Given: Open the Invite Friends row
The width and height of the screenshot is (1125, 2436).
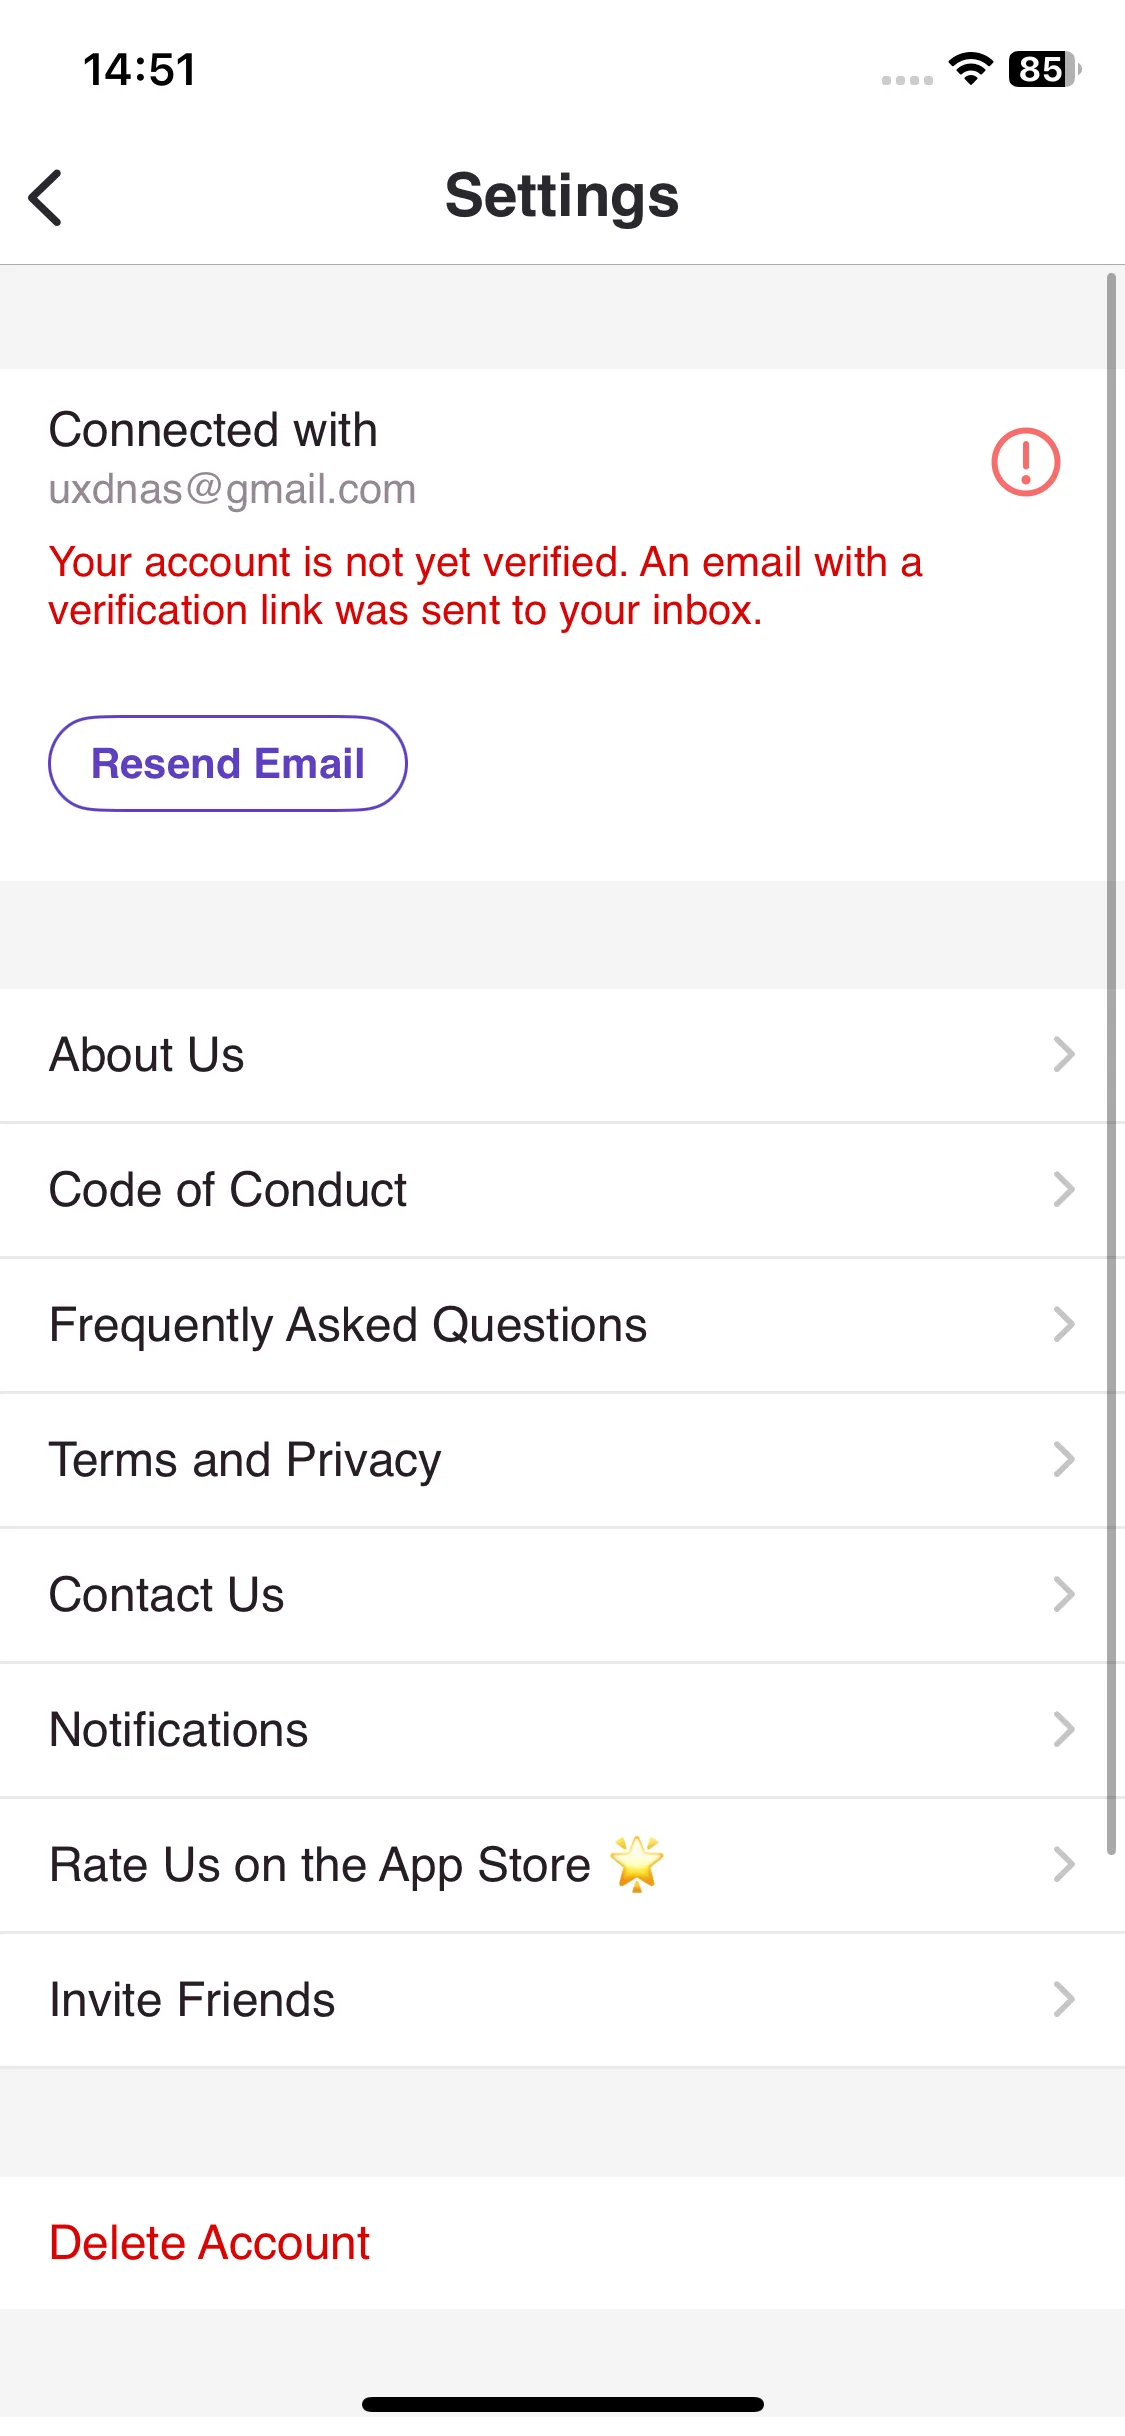Looking at the screenshot, I should pyautogui.click(x=562, y=2000).
